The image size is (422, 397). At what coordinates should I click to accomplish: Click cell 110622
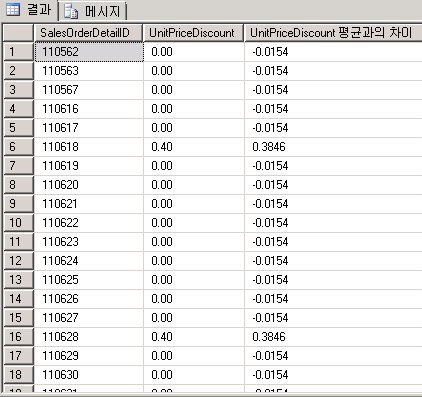[89, 223]
